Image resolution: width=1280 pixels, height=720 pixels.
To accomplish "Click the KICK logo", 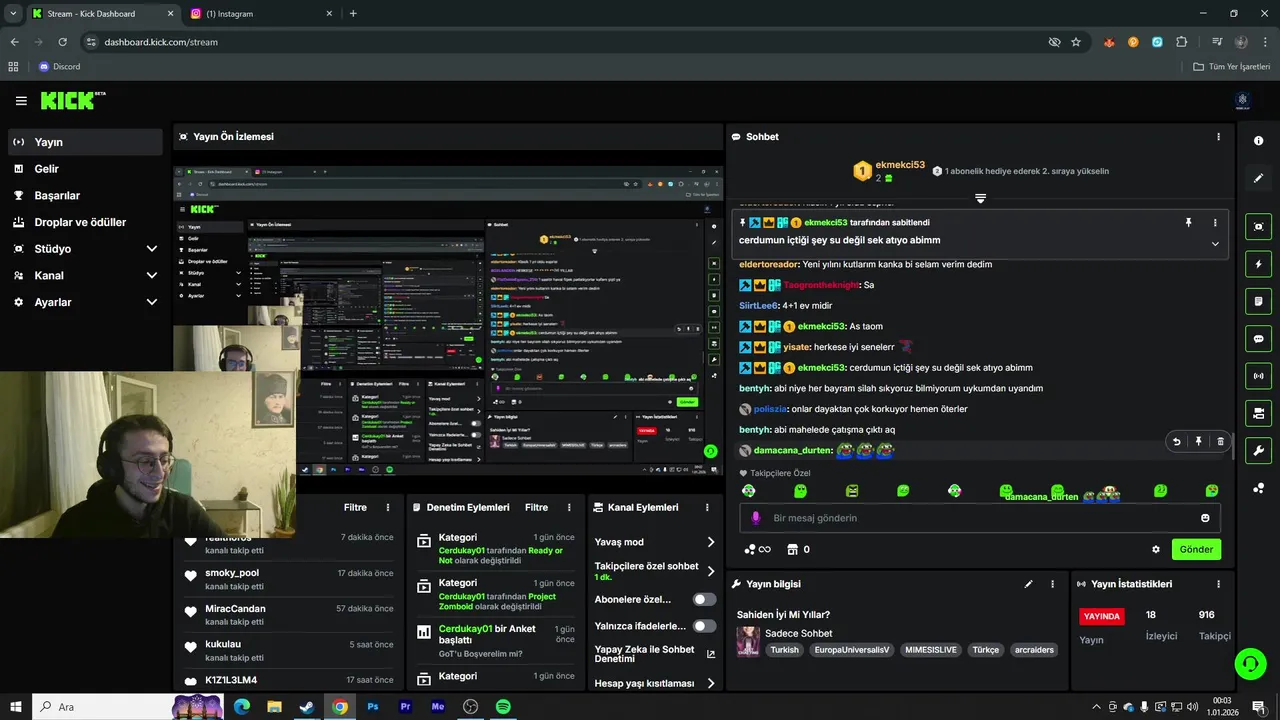I will click(72, 100).
